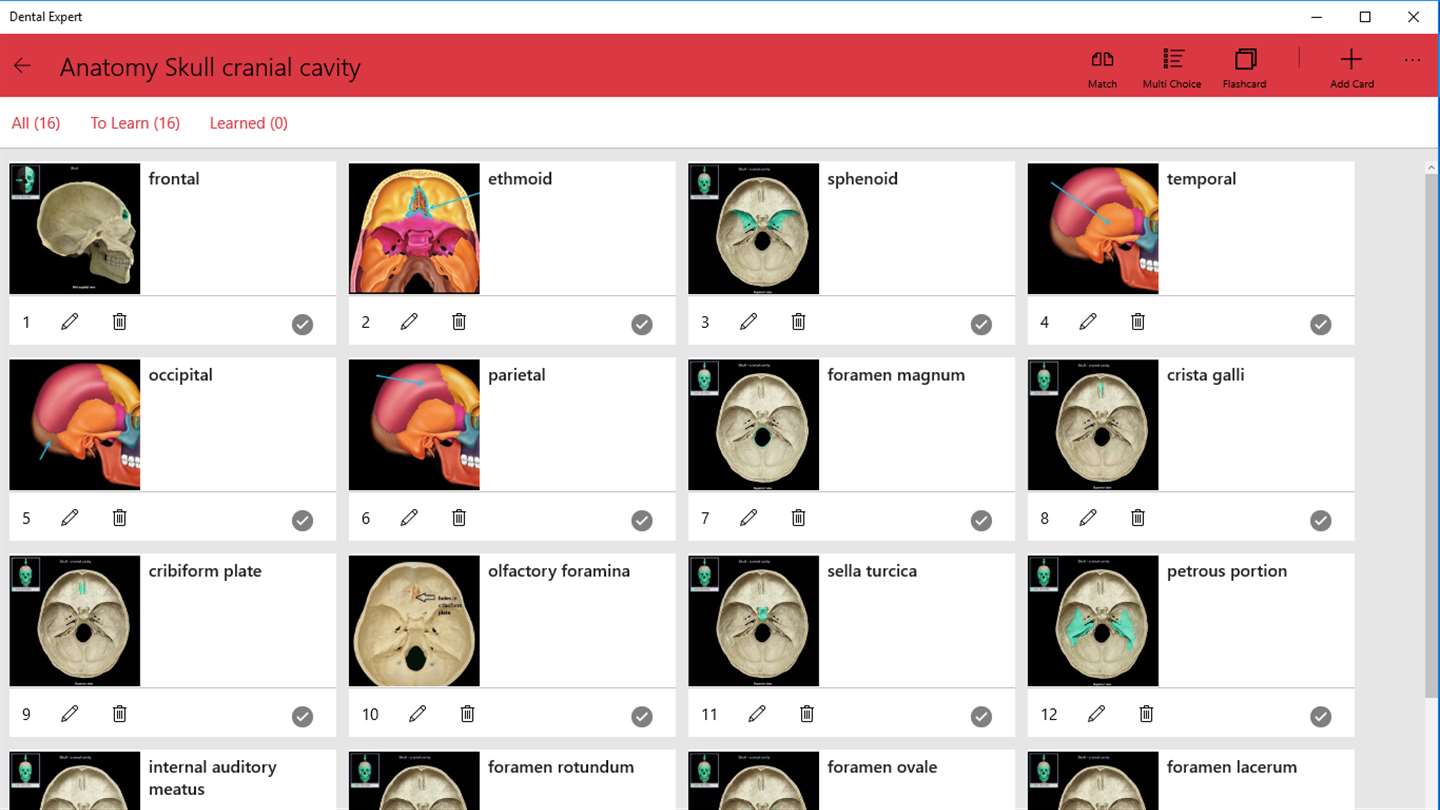Switch to the Learned (0) tab
This screenshot has width=1440, height=810.
coord(249,123)
